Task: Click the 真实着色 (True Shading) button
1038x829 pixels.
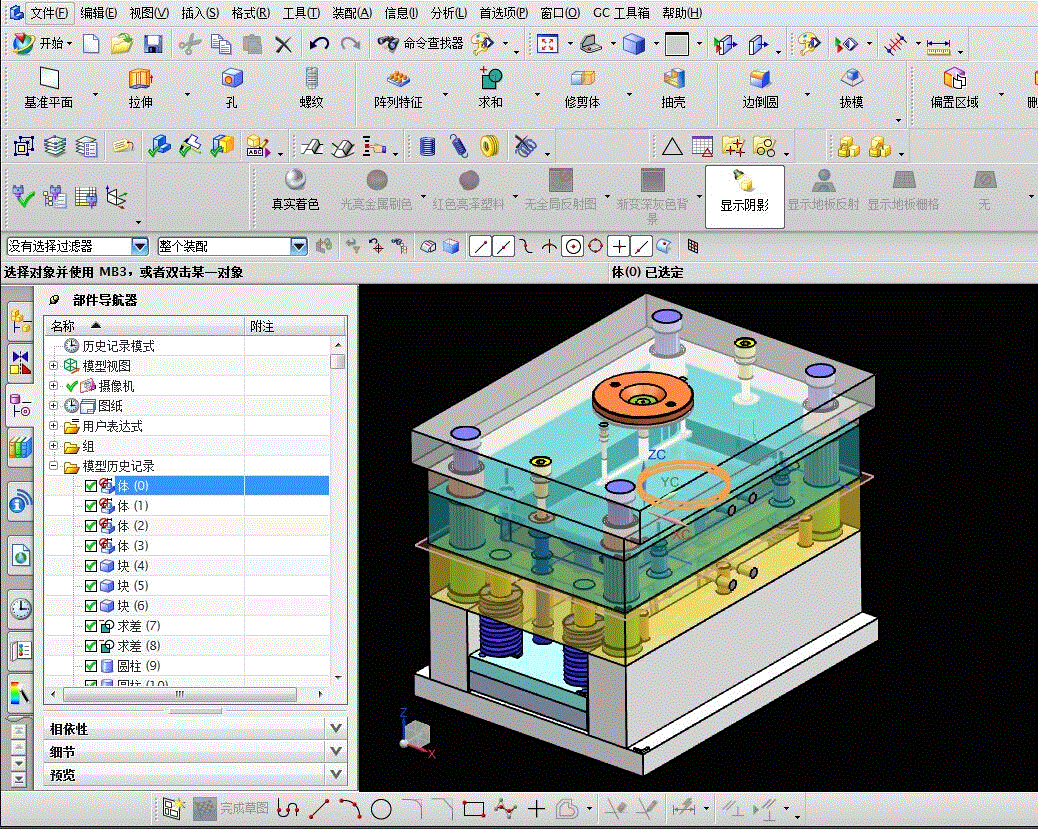Action: pyautogui.click(x=295, y=191)
